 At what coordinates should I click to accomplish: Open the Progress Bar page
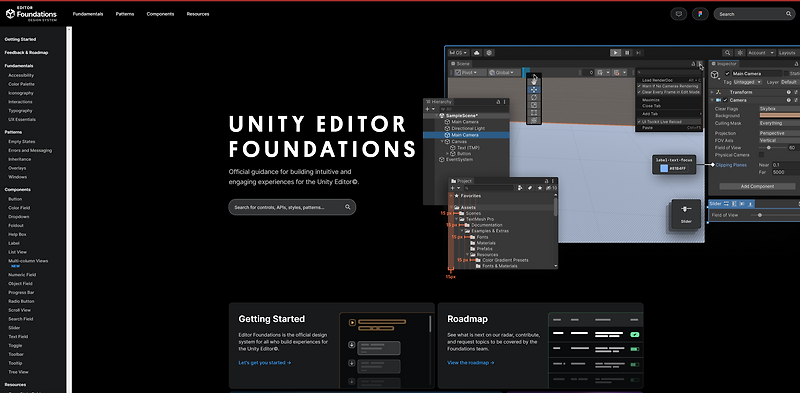[x=21, y=292]
